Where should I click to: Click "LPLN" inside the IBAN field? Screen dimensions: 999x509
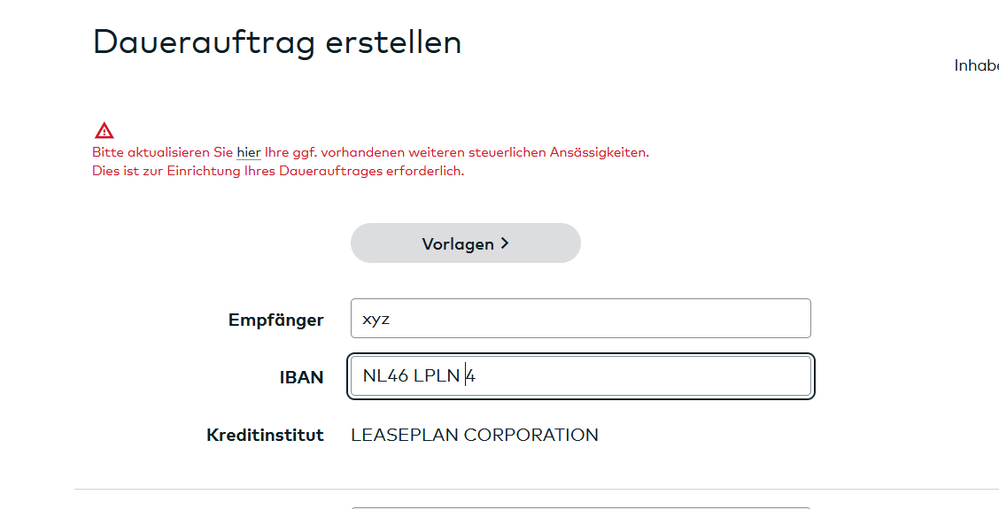(x=436, y=377)
